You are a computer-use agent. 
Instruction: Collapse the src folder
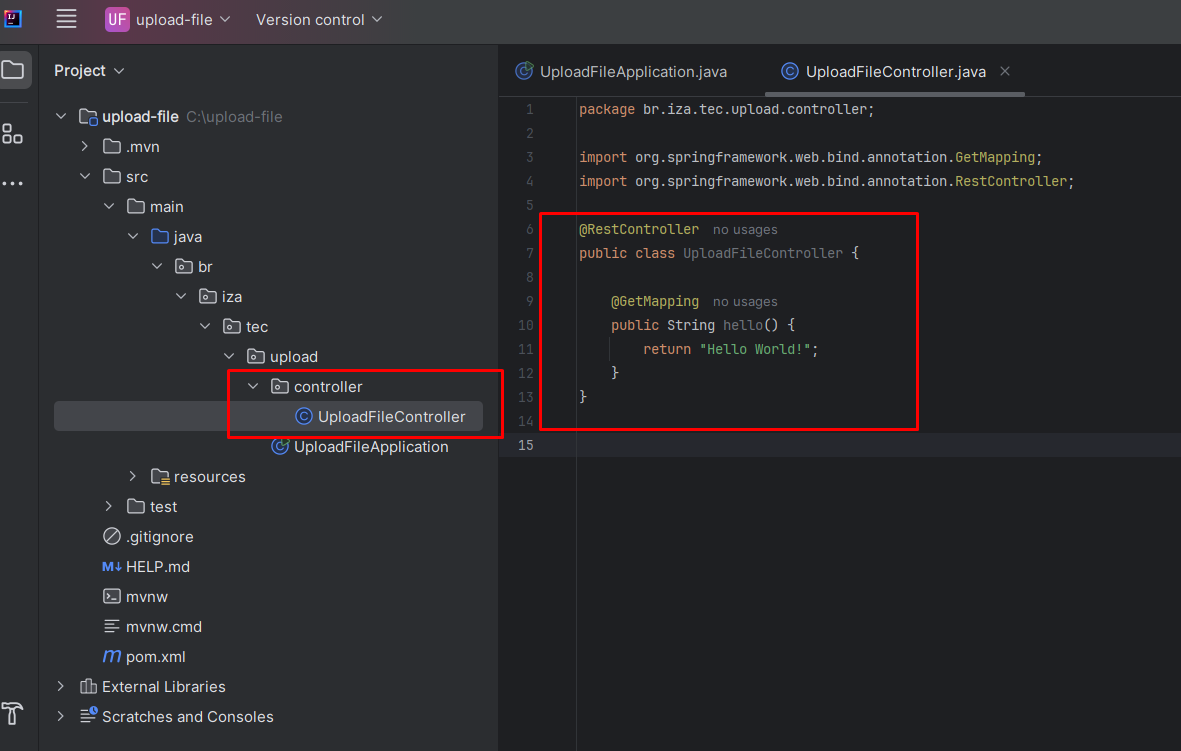(85, 176)
